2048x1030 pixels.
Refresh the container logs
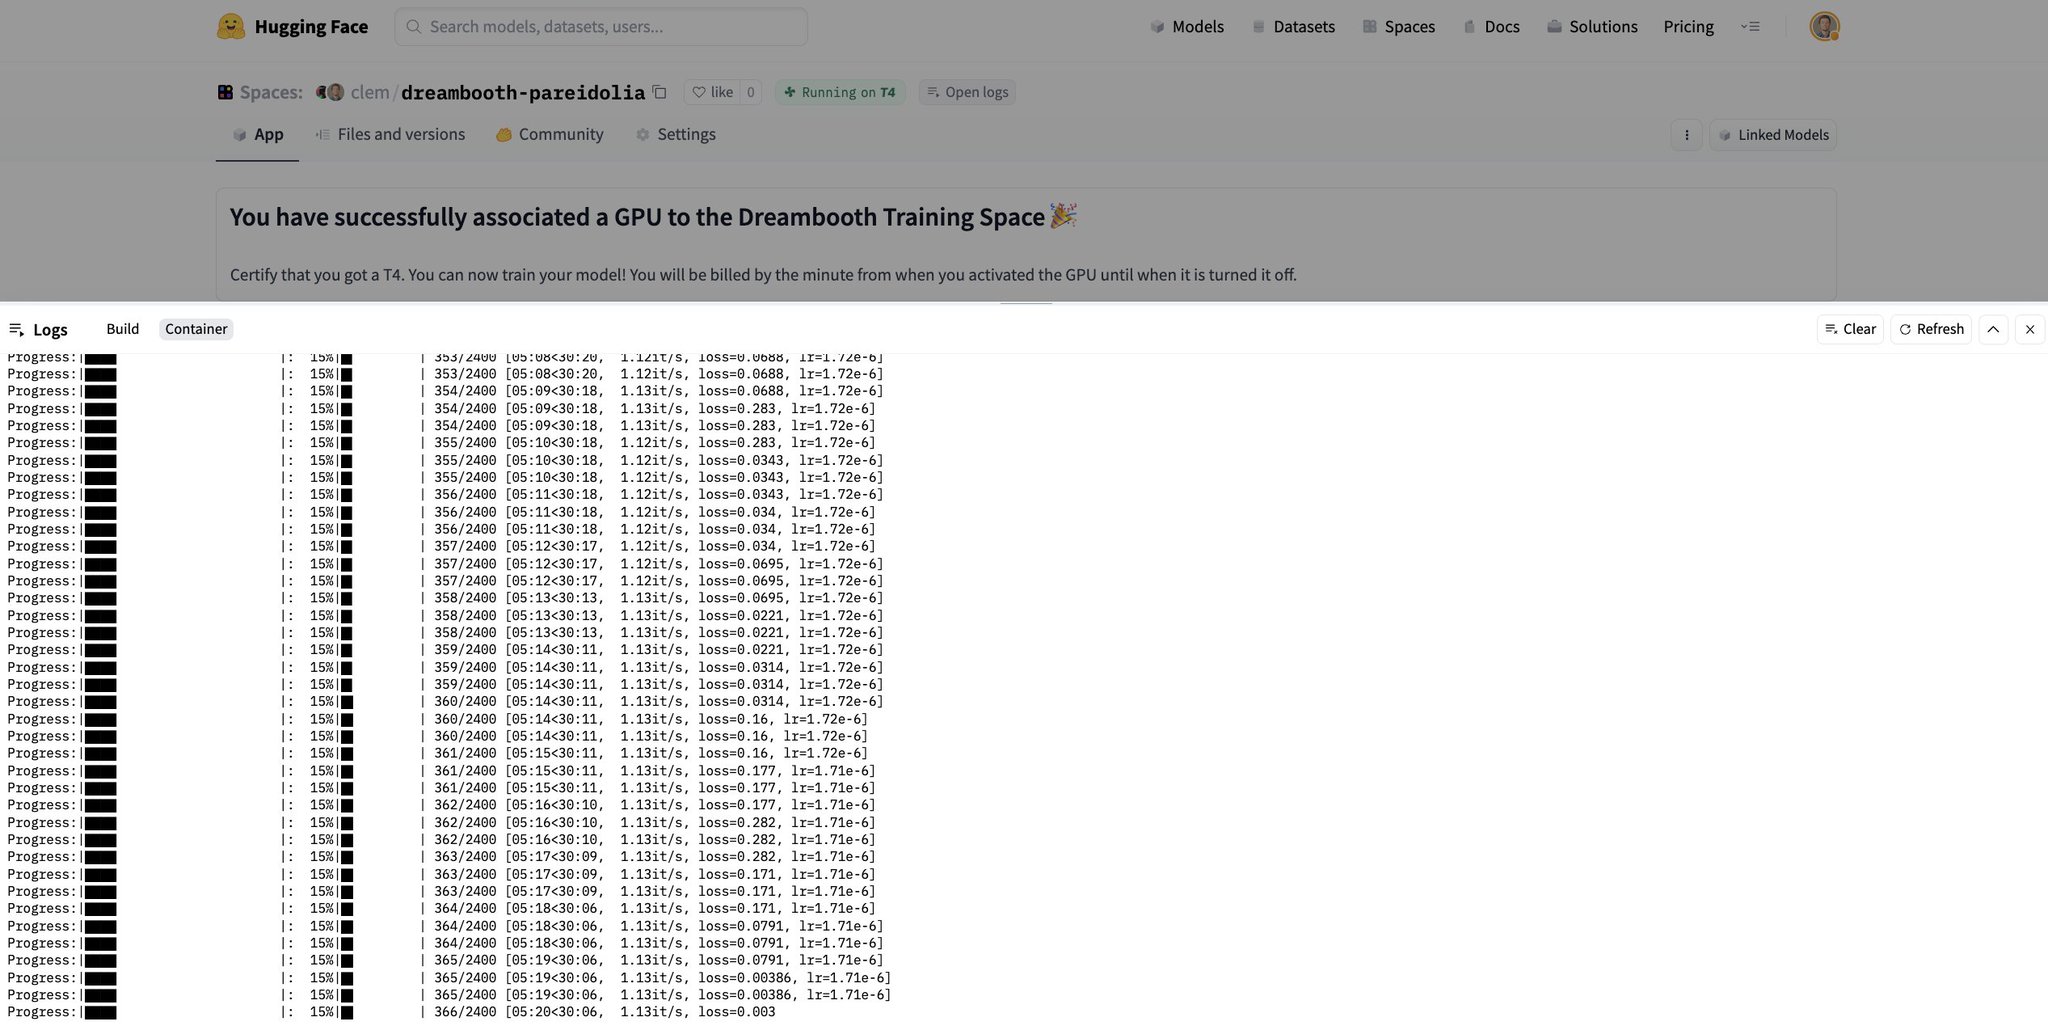(x=1931, y=329)
